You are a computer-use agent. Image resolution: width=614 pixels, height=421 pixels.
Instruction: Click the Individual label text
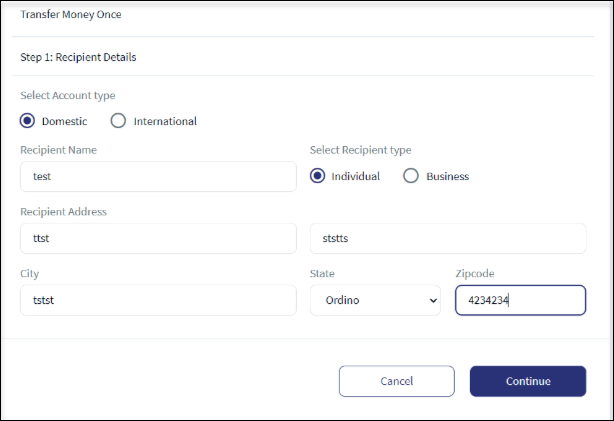[x=356, y=176]
